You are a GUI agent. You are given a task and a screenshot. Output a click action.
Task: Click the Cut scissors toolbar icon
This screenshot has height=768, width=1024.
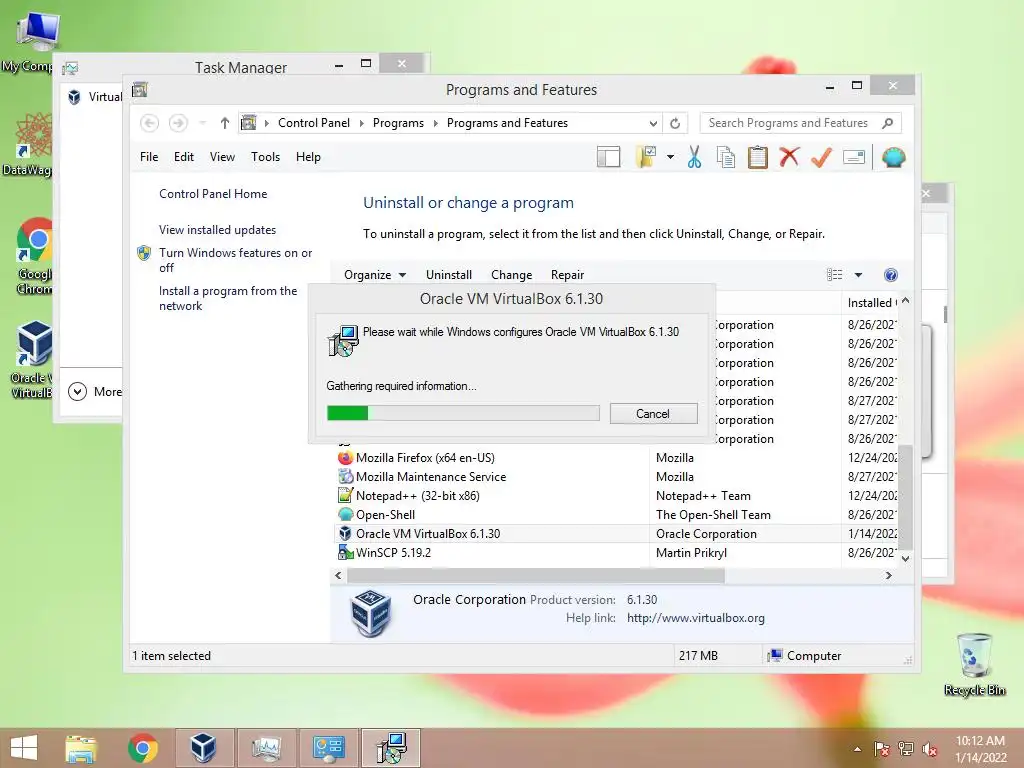pyautogui.click(x=694, y=157)
